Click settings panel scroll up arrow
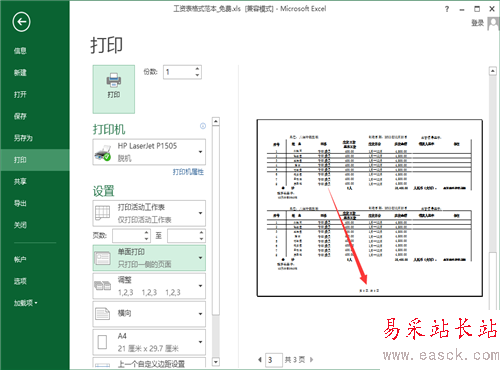The height and width of the screenshot is (370, 500). tap(216, 121)
